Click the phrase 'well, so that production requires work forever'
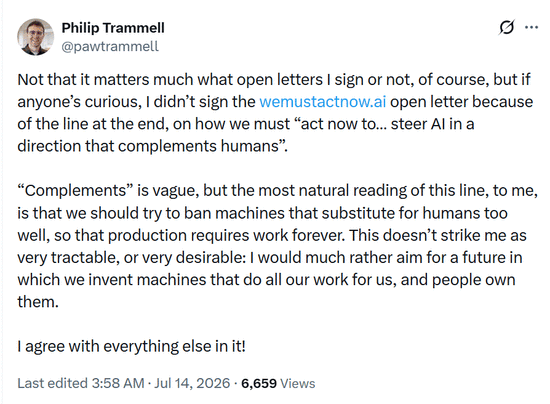This screenshot has width=550, height=404. point(180,236)
